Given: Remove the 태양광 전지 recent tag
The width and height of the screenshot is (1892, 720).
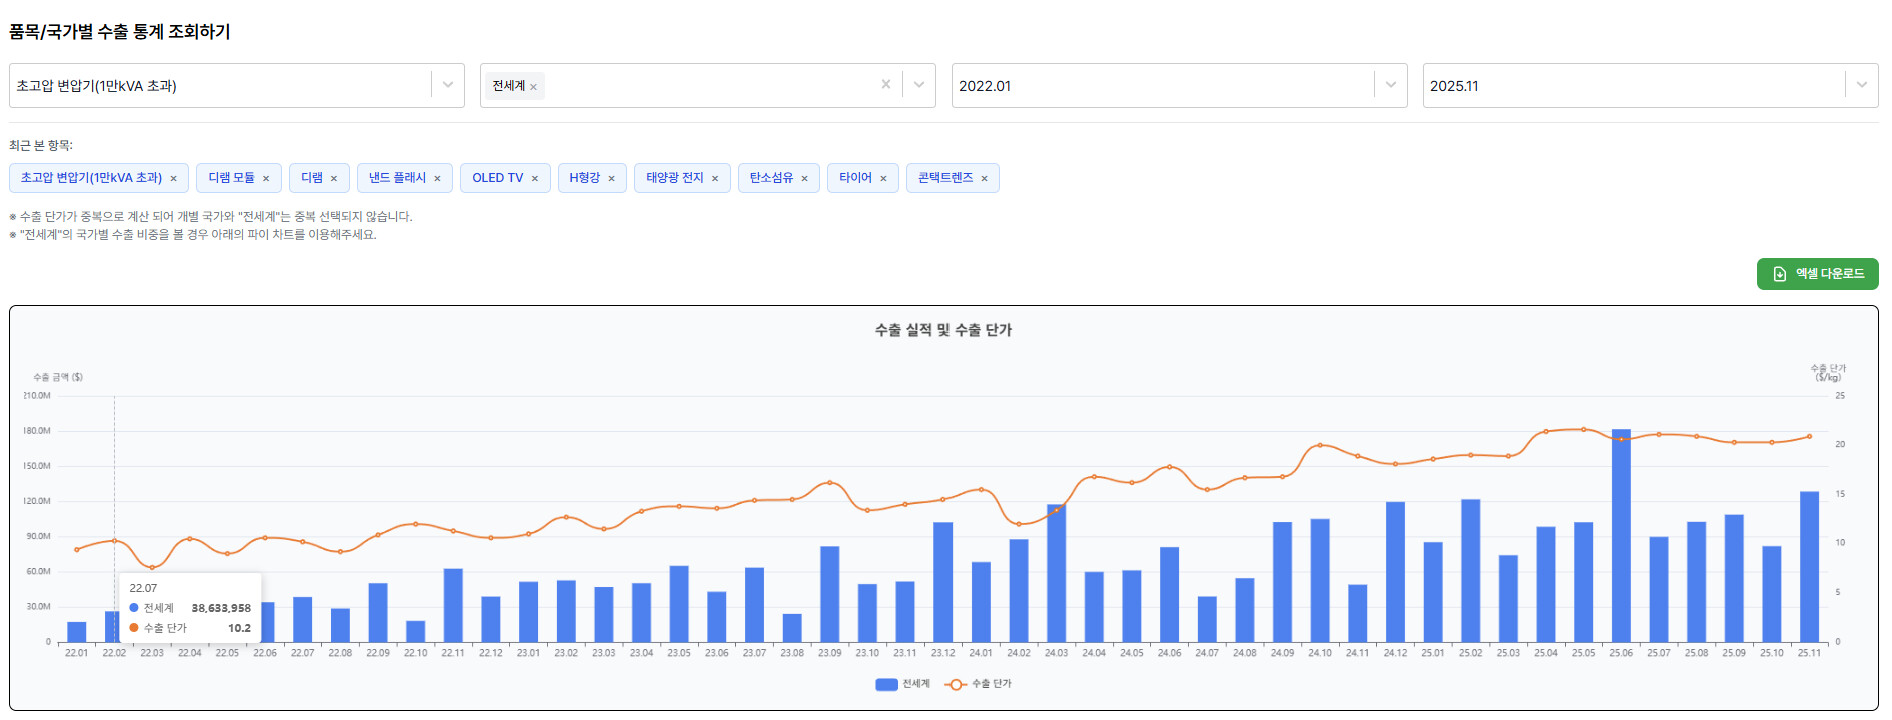Looking at the screenshot, I should pos(715,179).
